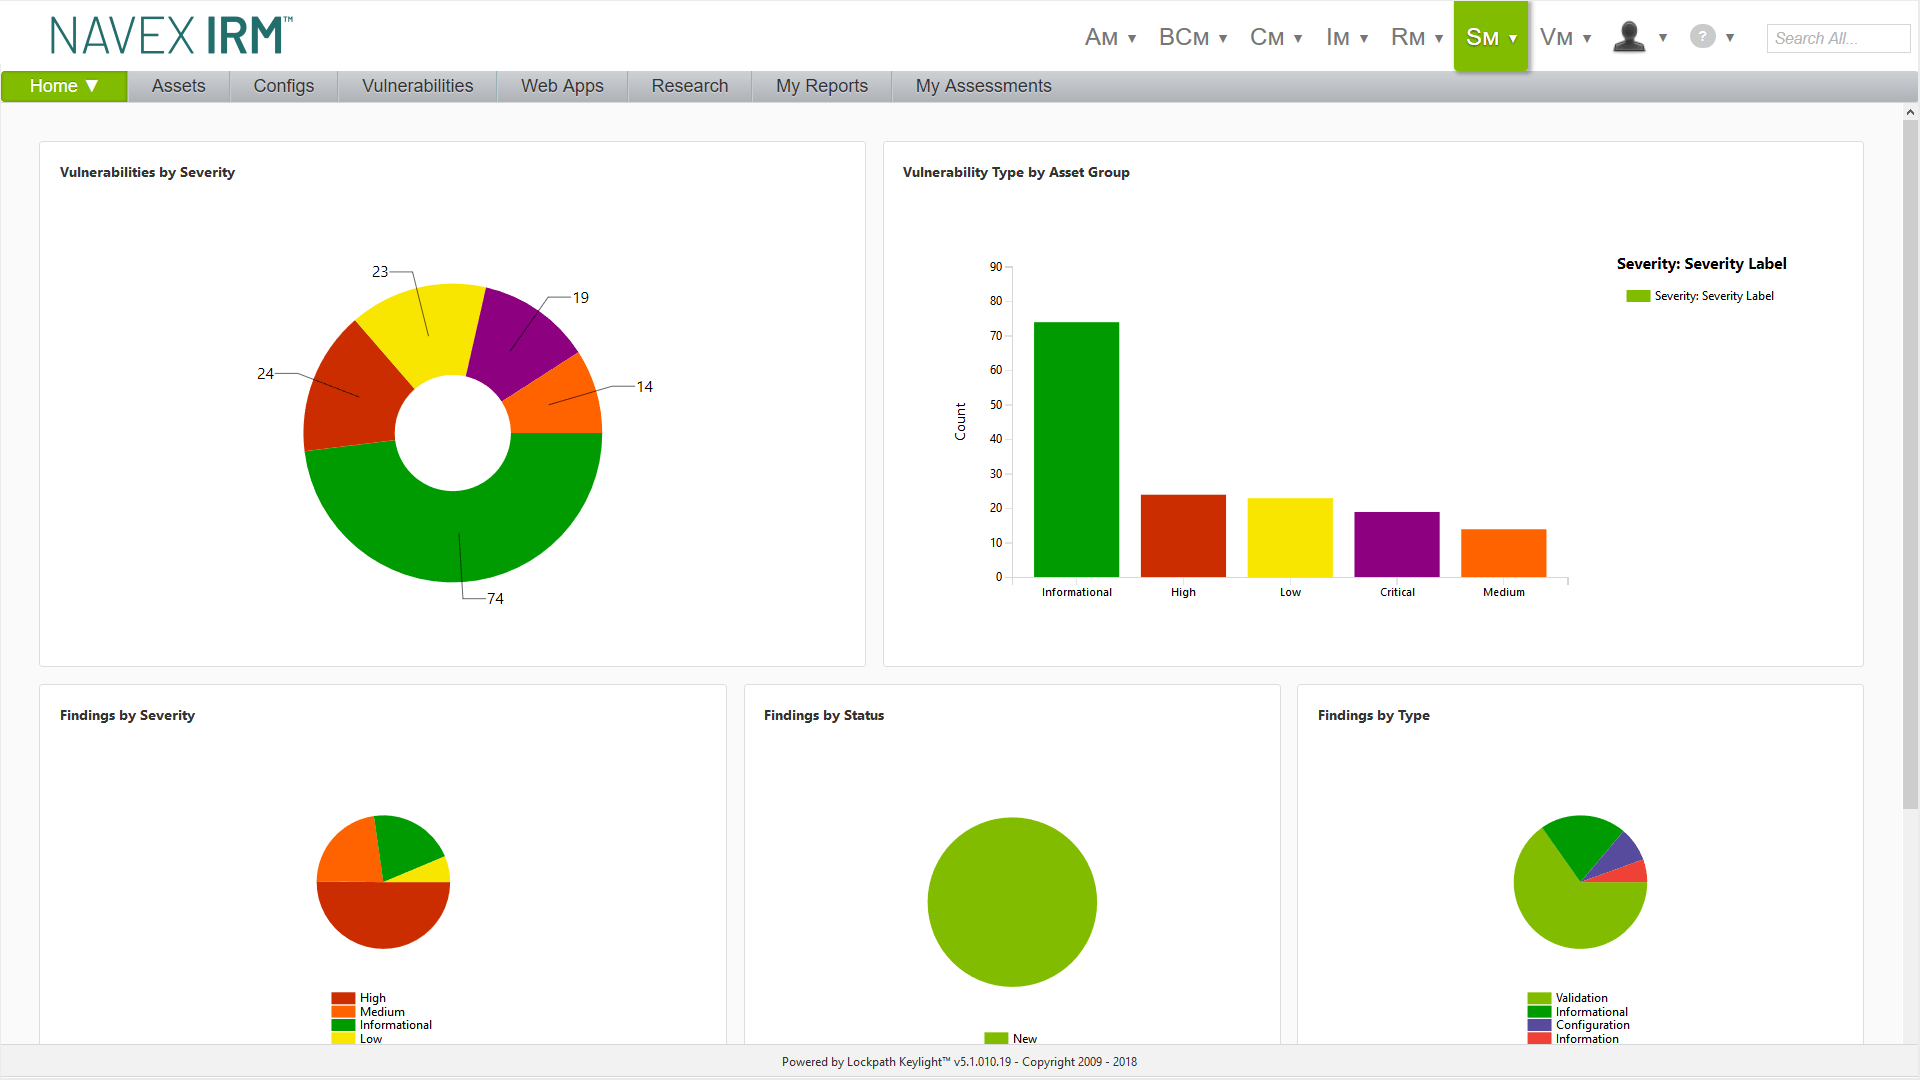The width and height of the screenshot is (1920, 1080).
Task: Expand the VM dropdown menu
Action: point(1565,36)
